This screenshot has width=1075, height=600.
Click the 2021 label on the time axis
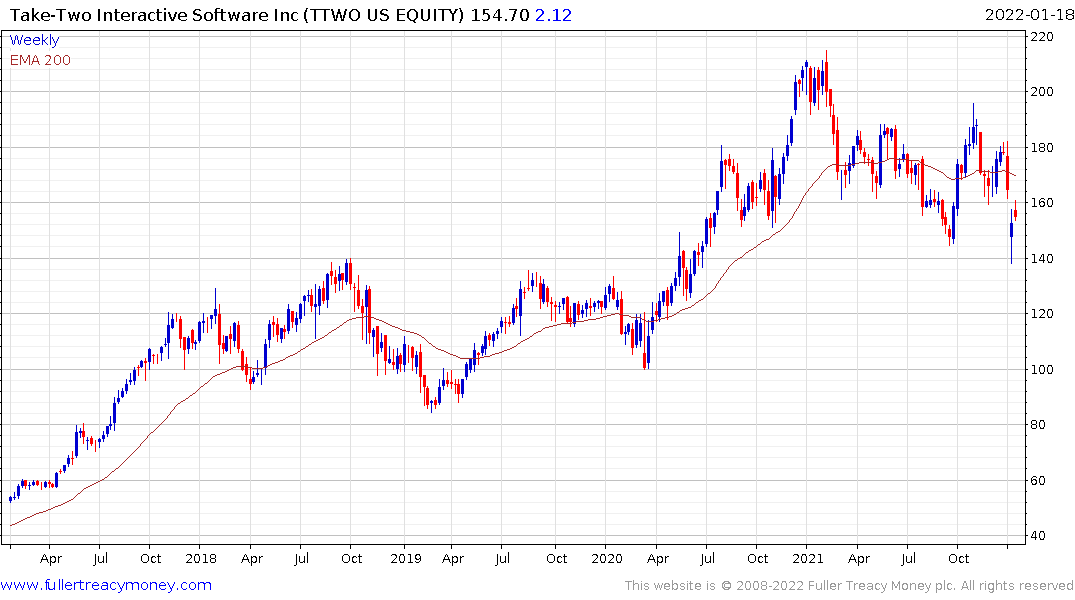tap(808, 558)
